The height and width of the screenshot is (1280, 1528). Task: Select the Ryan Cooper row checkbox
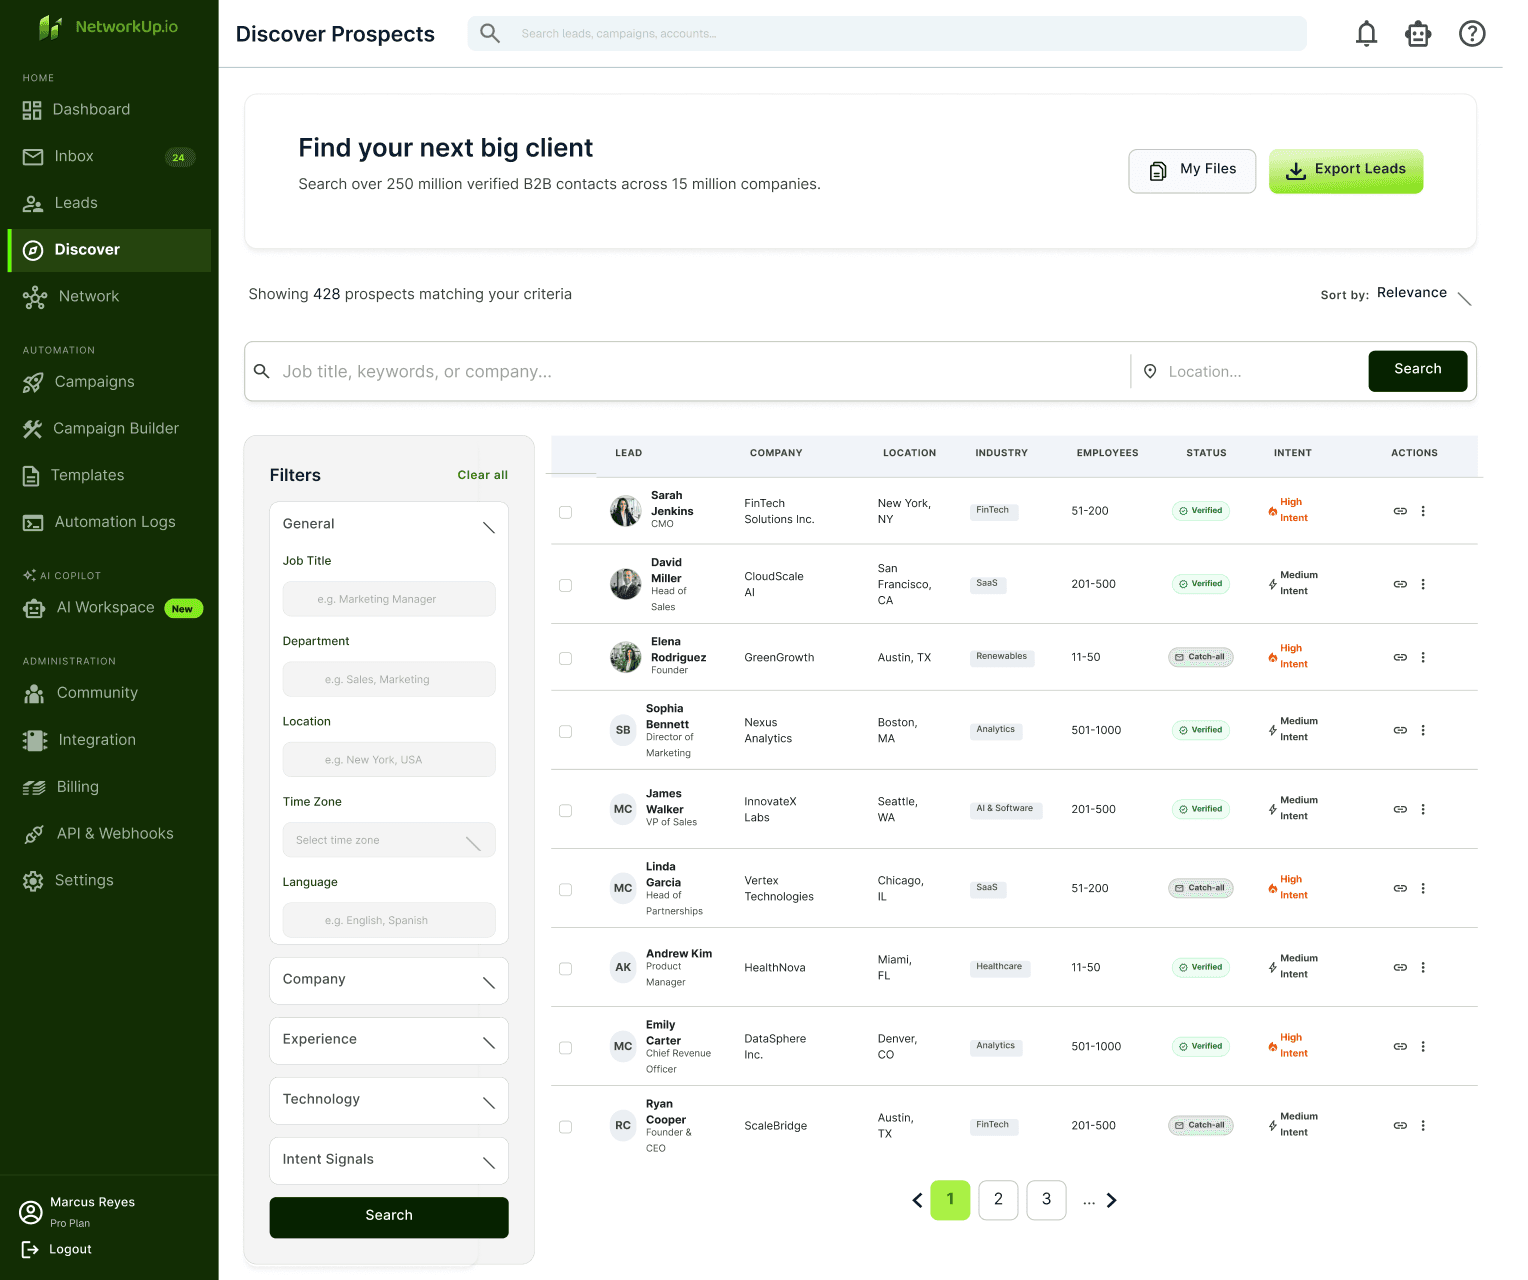[565, 1126]
